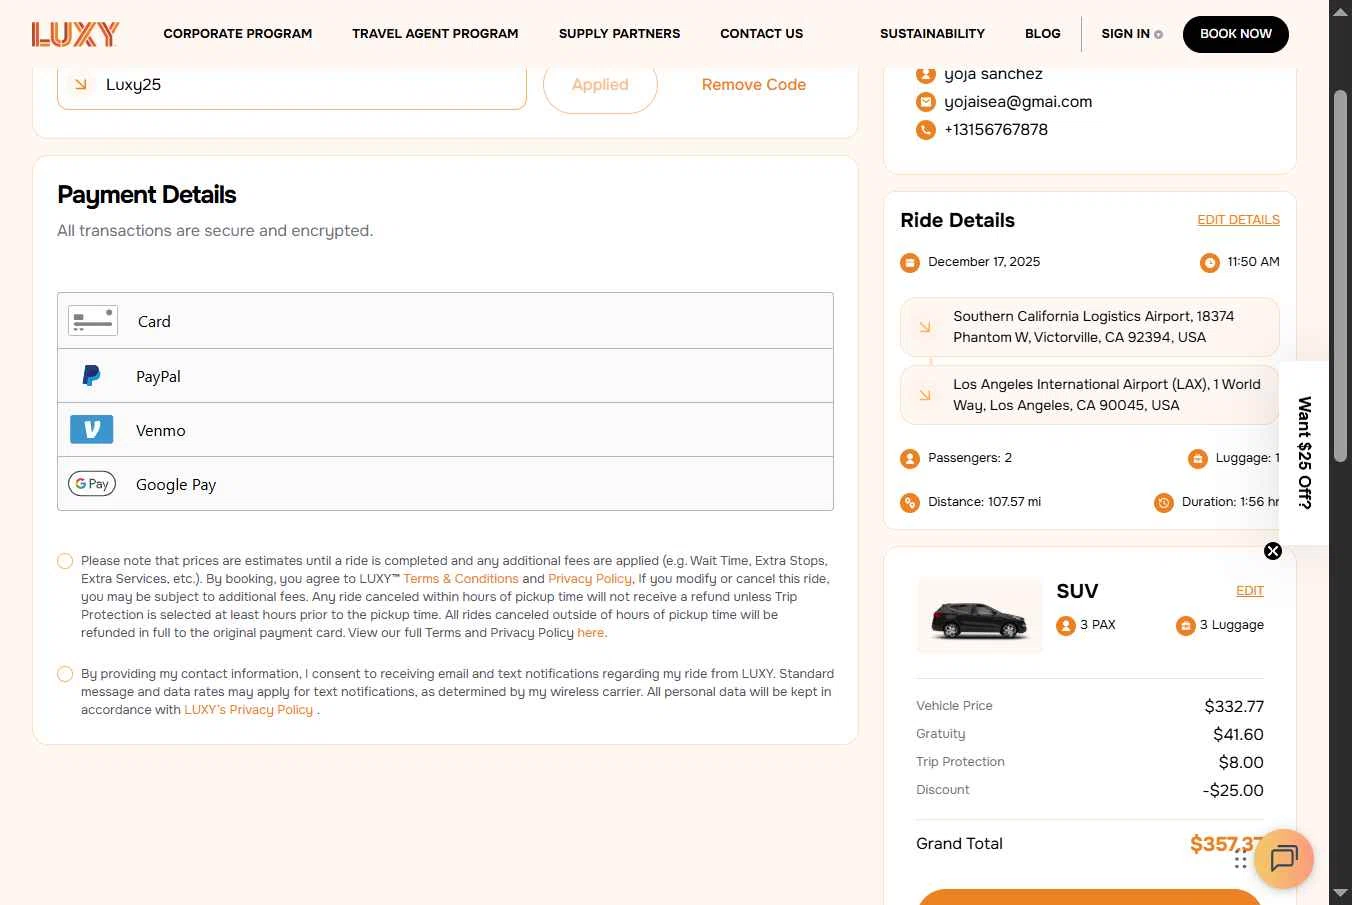The width and height of the screenshot is (1352, 905).
Task: Choose Venmo as payment method
Action: click(445, 430)
